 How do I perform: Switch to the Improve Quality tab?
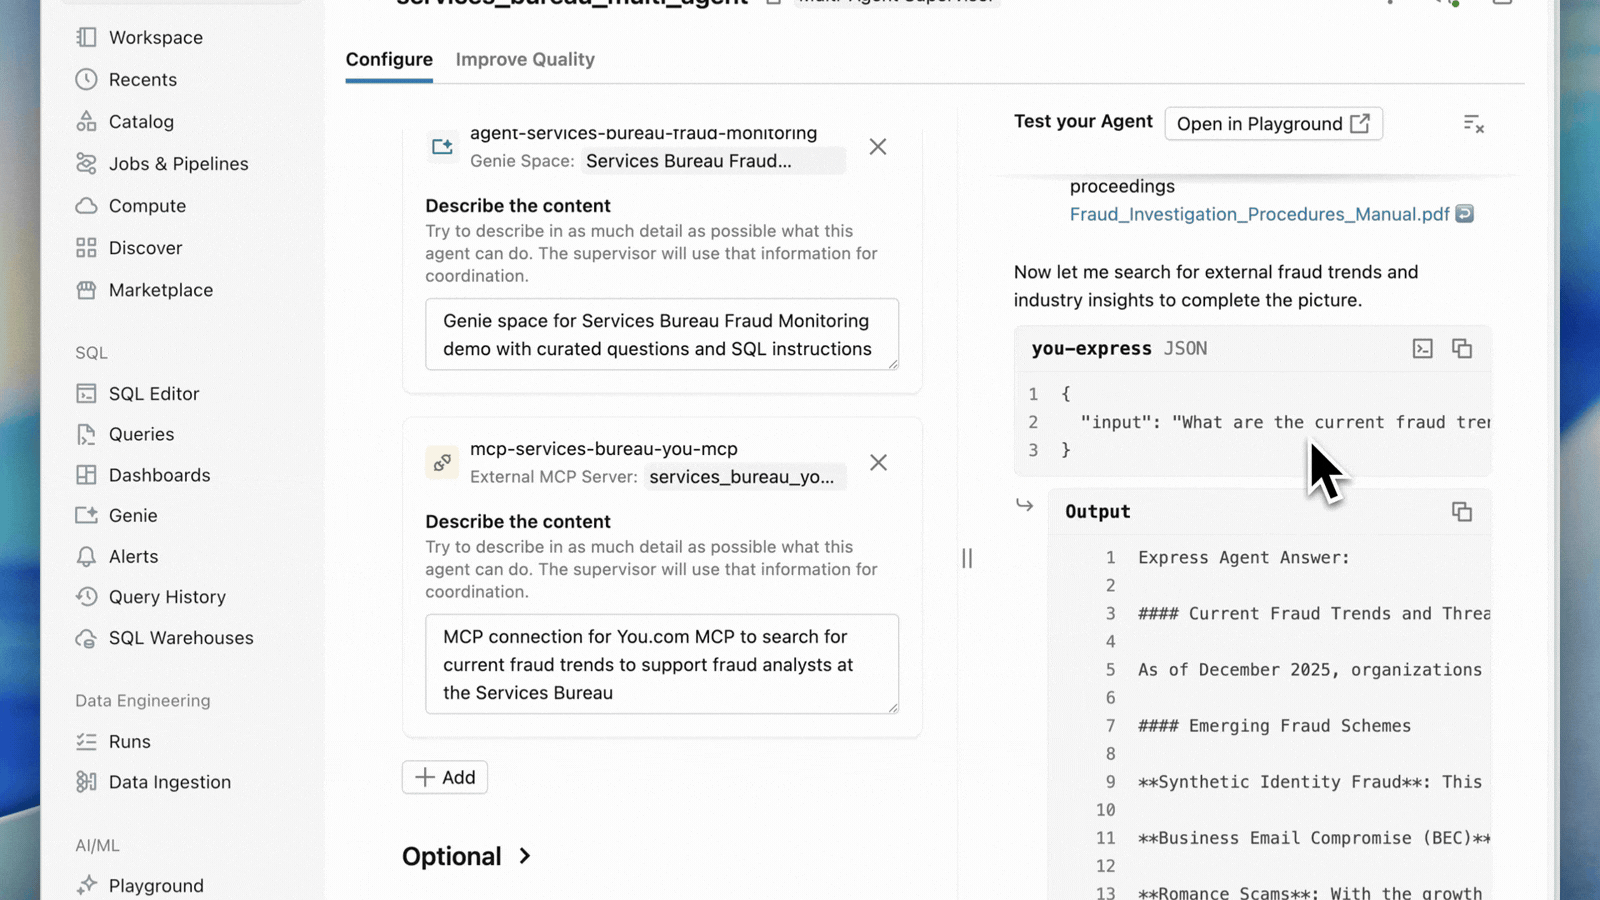tap(525, 60)
